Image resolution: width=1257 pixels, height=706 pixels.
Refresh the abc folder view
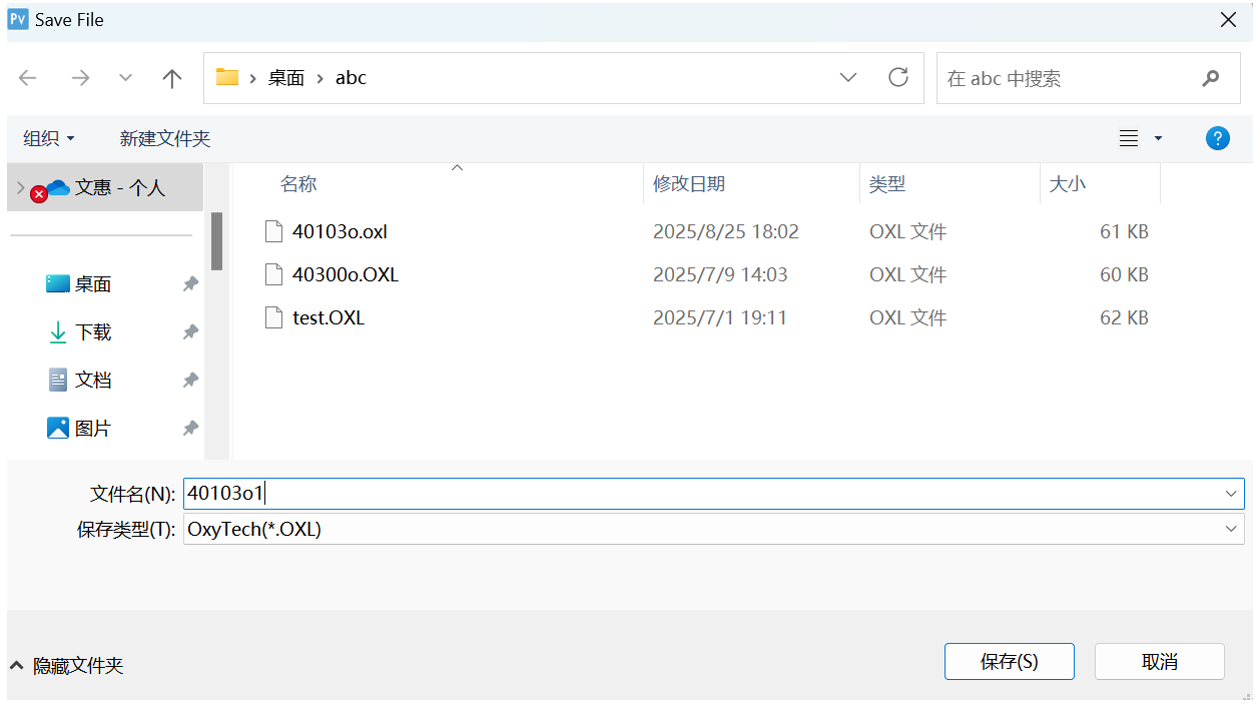[898, 78]
